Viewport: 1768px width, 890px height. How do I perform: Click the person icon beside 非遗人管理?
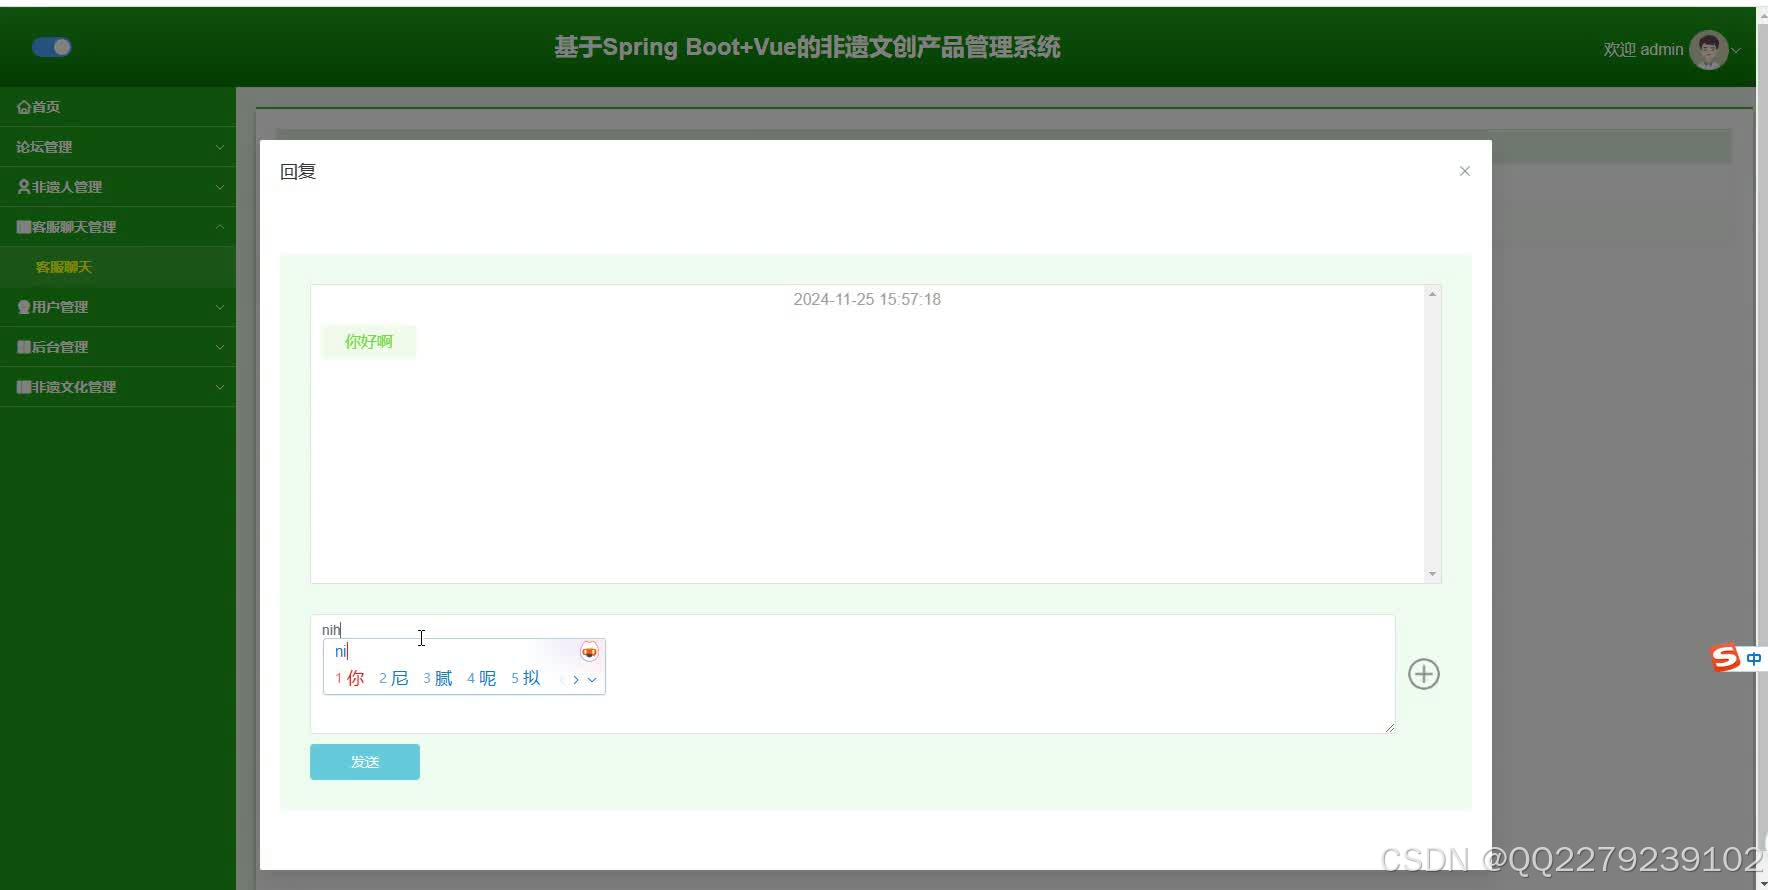23,187
